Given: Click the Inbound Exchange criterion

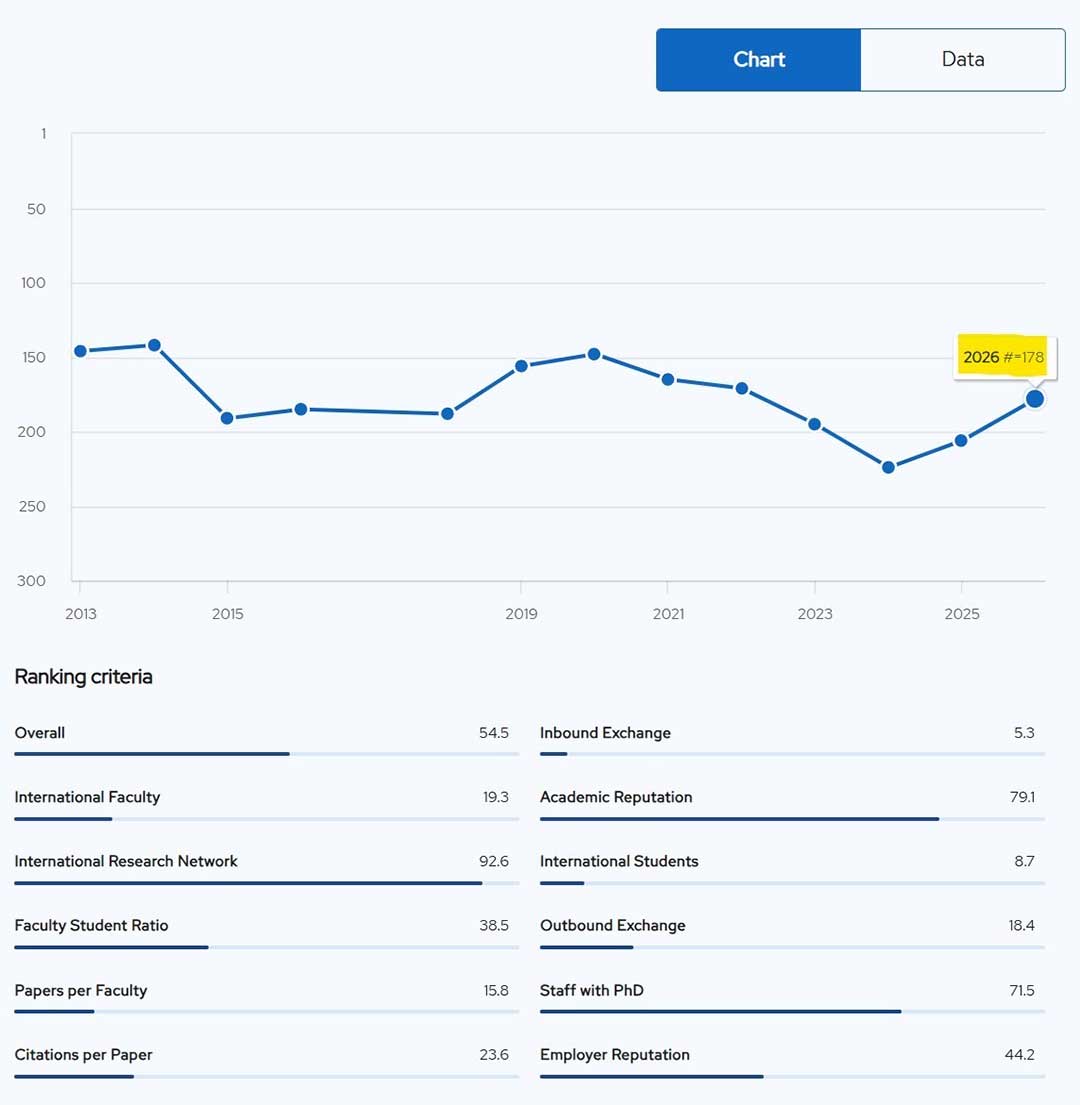Looking at the screenshot, I should point(605,733).
